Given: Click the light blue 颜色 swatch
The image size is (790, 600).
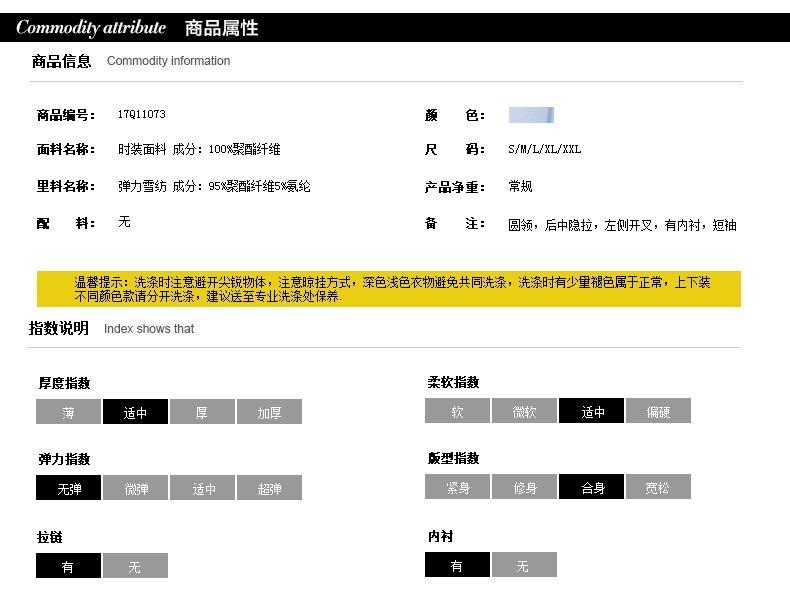Looking at the screenshot, I should [x=531, y=115].
